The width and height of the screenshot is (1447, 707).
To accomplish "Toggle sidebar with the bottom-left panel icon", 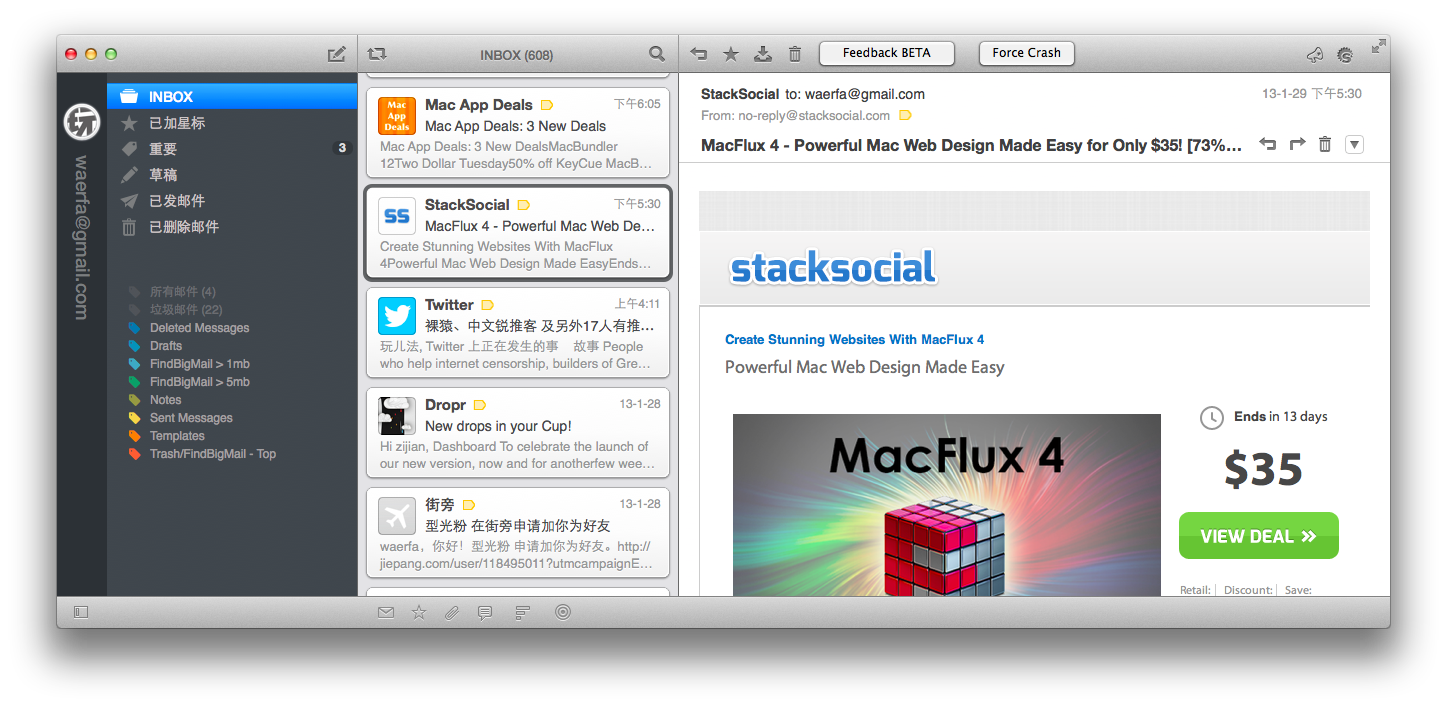I will tap(81, 612).
